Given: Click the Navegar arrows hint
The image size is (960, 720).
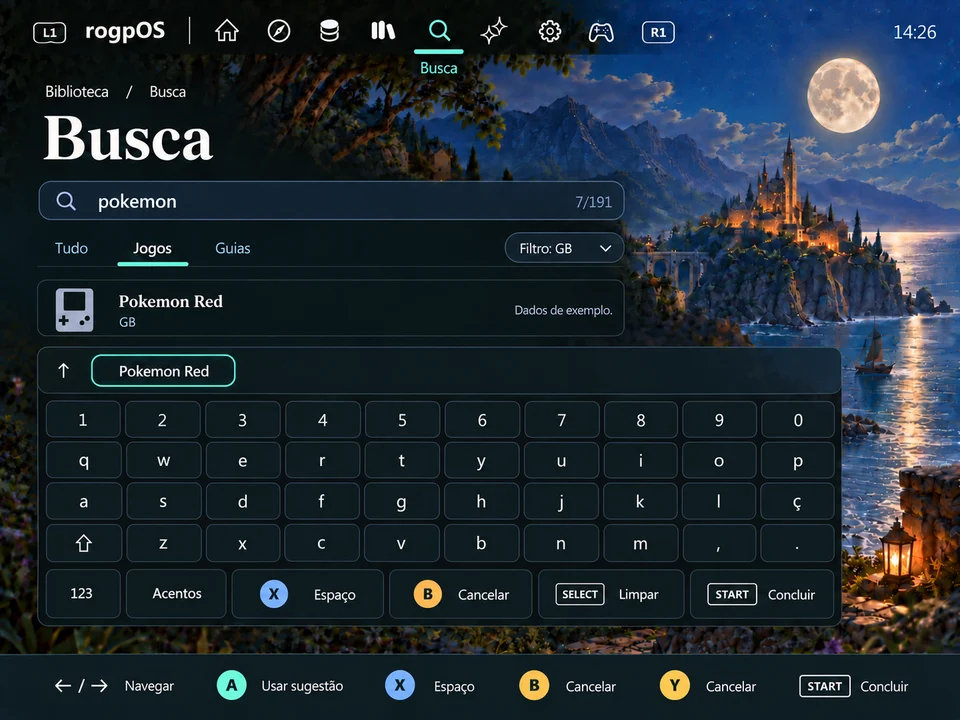Looking at the screenshot, I should pyautogui.click(x=114, y=686).
